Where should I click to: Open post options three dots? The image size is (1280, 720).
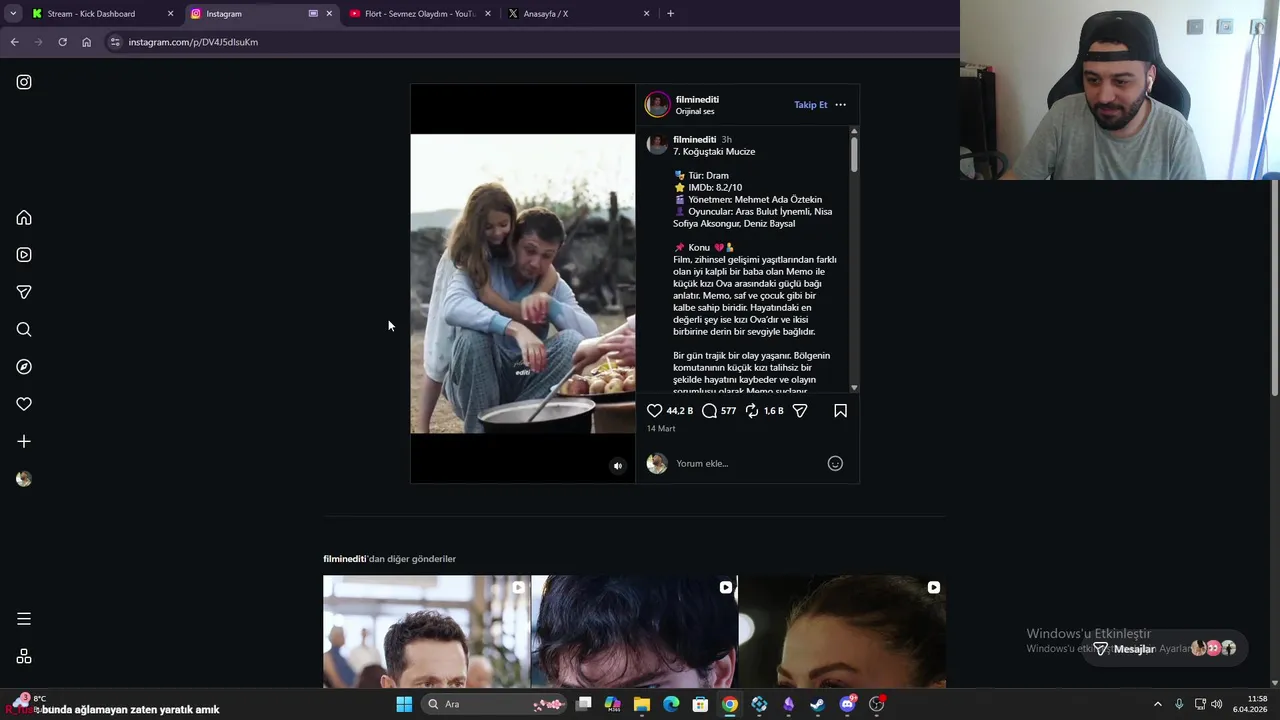click(x=840, y=105)
